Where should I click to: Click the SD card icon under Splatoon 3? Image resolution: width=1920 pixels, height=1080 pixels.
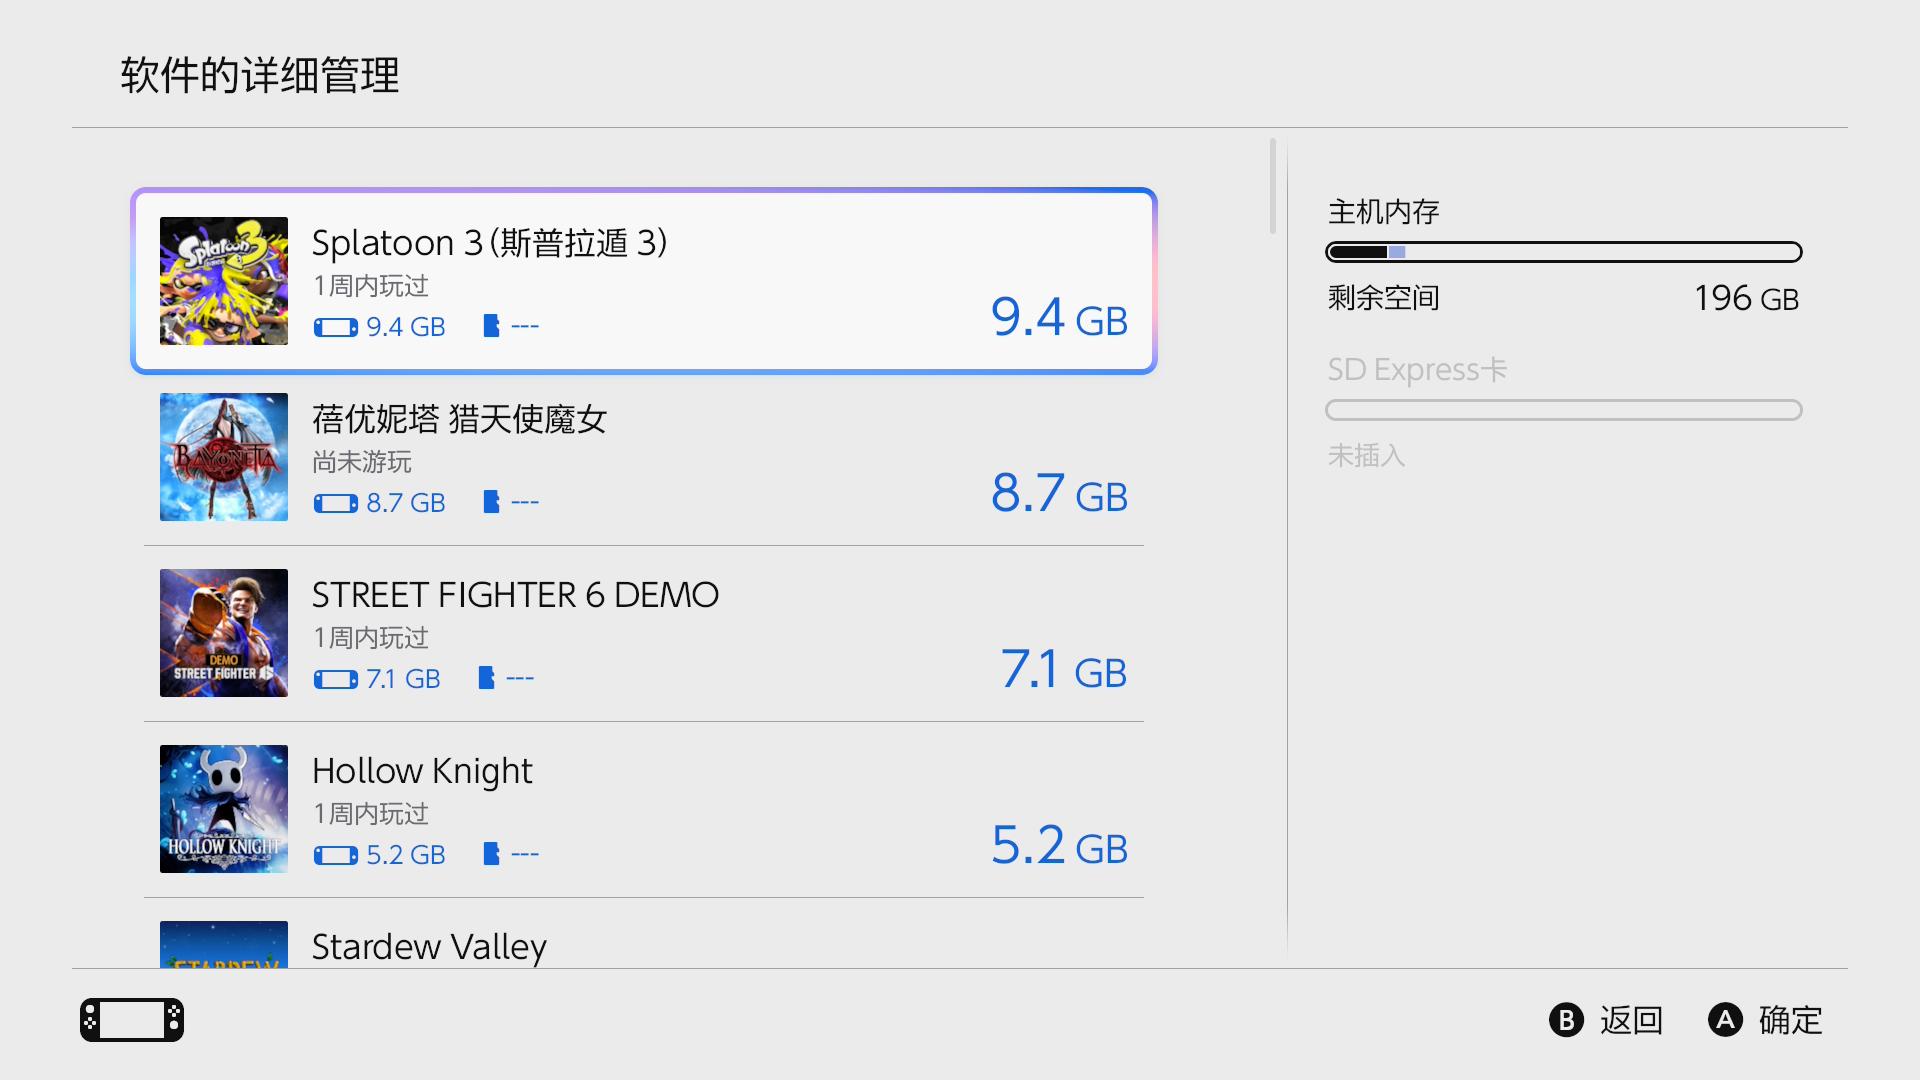tap(491, 326)
